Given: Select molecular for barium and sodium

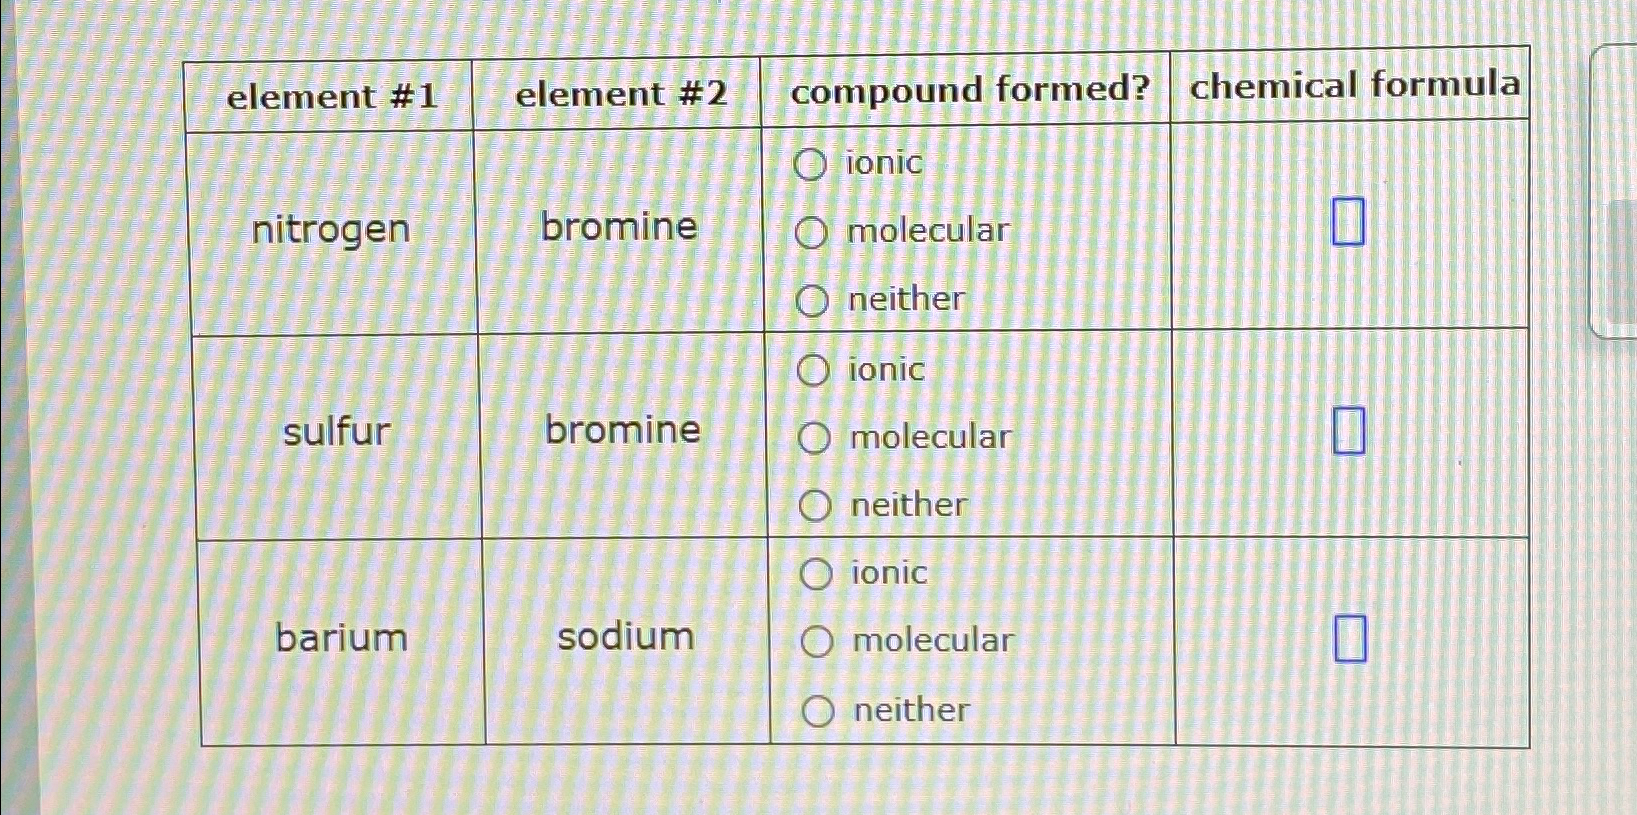Looking at the screenshot, I should pyautogui.click(x=815, y=640).
